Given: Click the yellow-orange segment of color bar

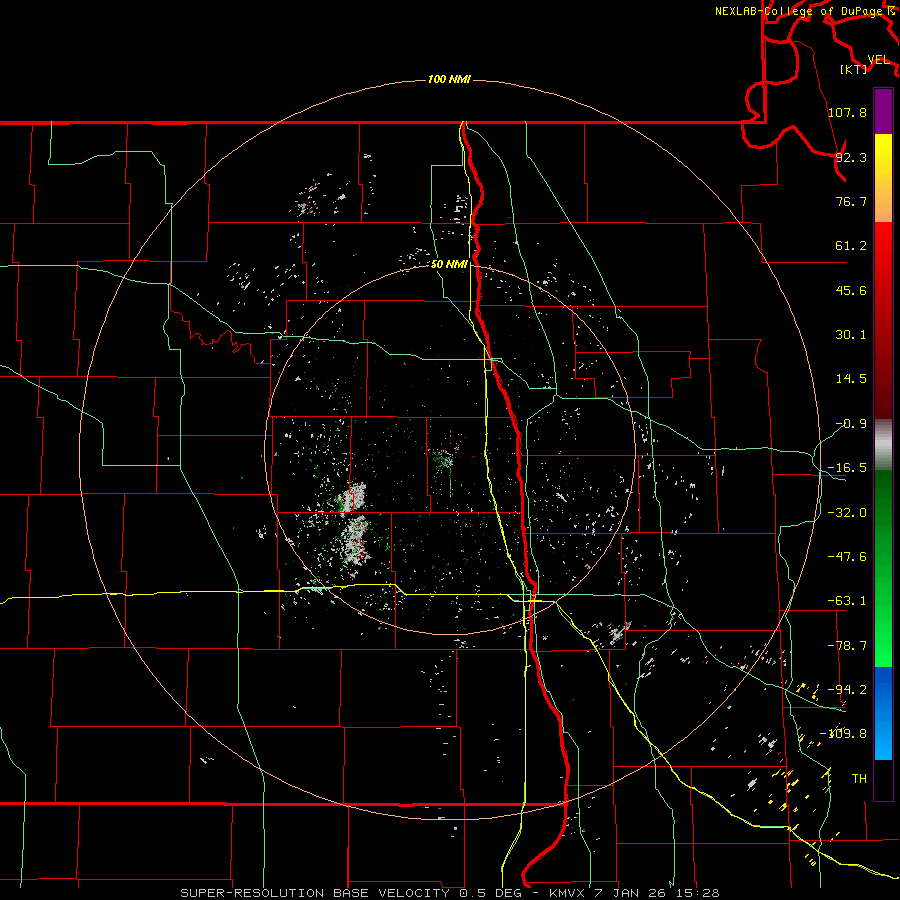Looking at the screenshot, I should coord(883,178).
